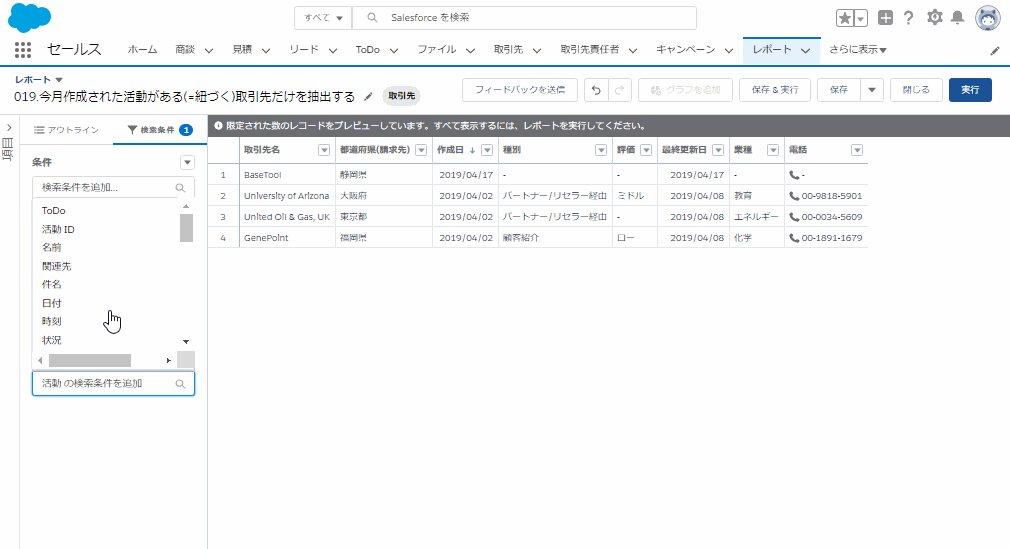The image size is (1010, 549).
Task: Open the 種別 column menu arrow
Action: [601, 150]
